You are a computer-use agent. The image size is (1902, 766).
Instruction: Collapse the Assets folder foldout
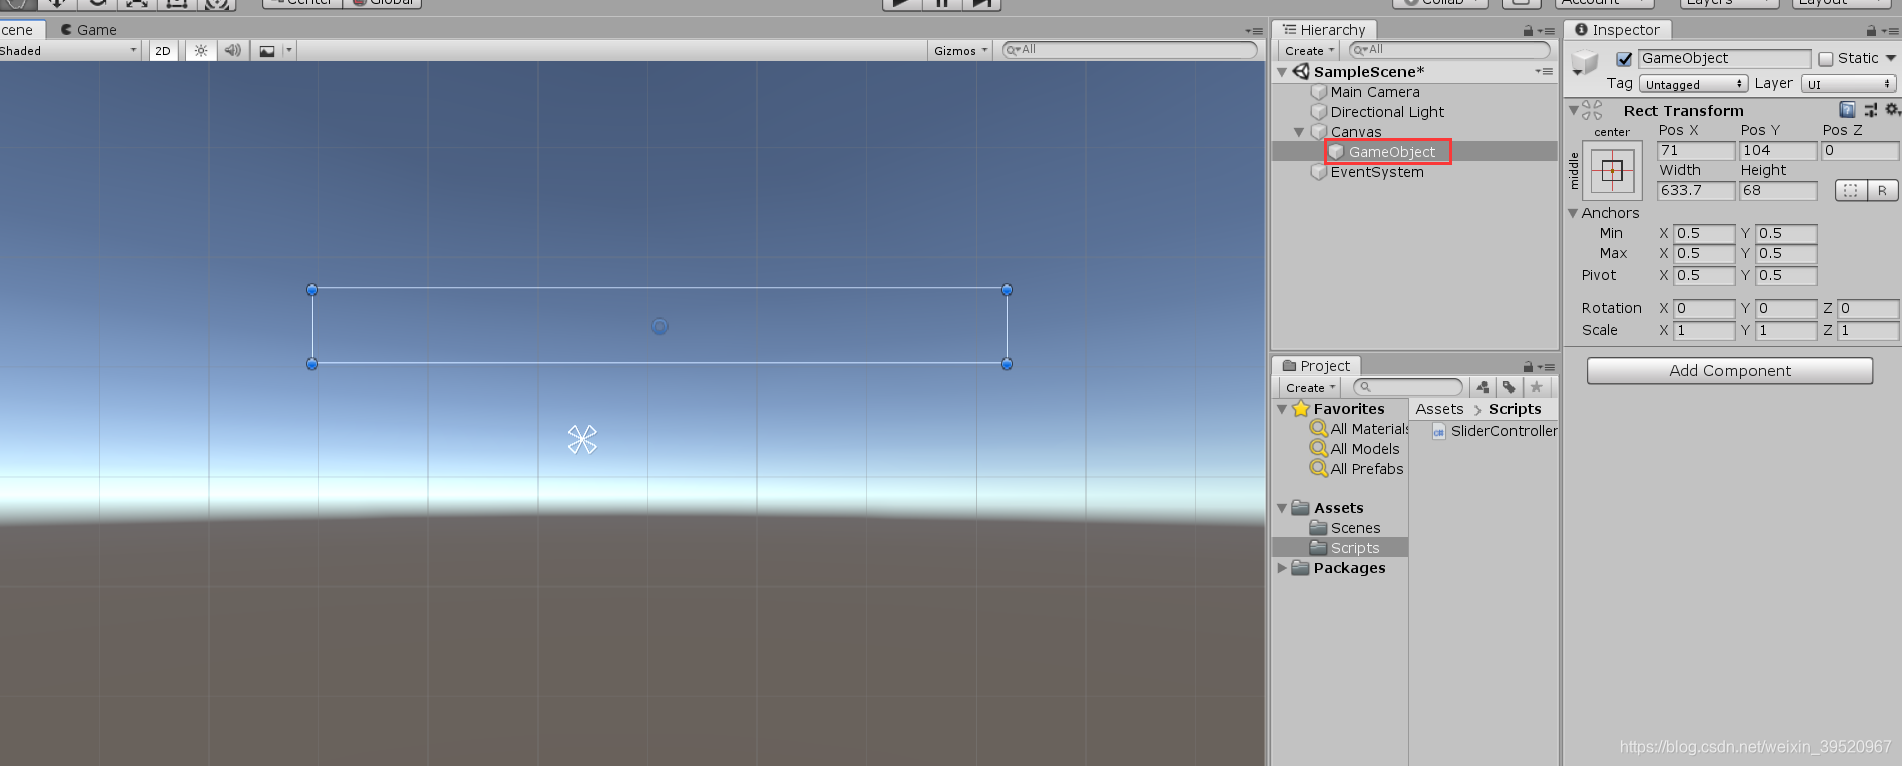[x=1282, y=508]
